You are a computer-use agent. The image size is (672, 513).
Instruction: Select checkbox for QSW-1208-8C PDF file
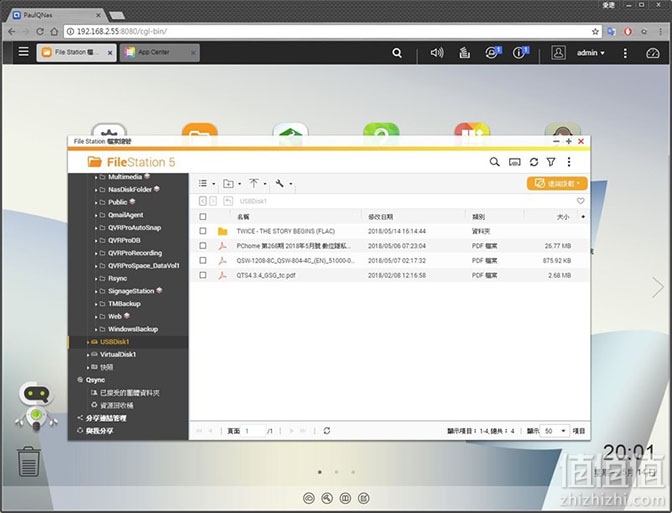pos(203,260)
